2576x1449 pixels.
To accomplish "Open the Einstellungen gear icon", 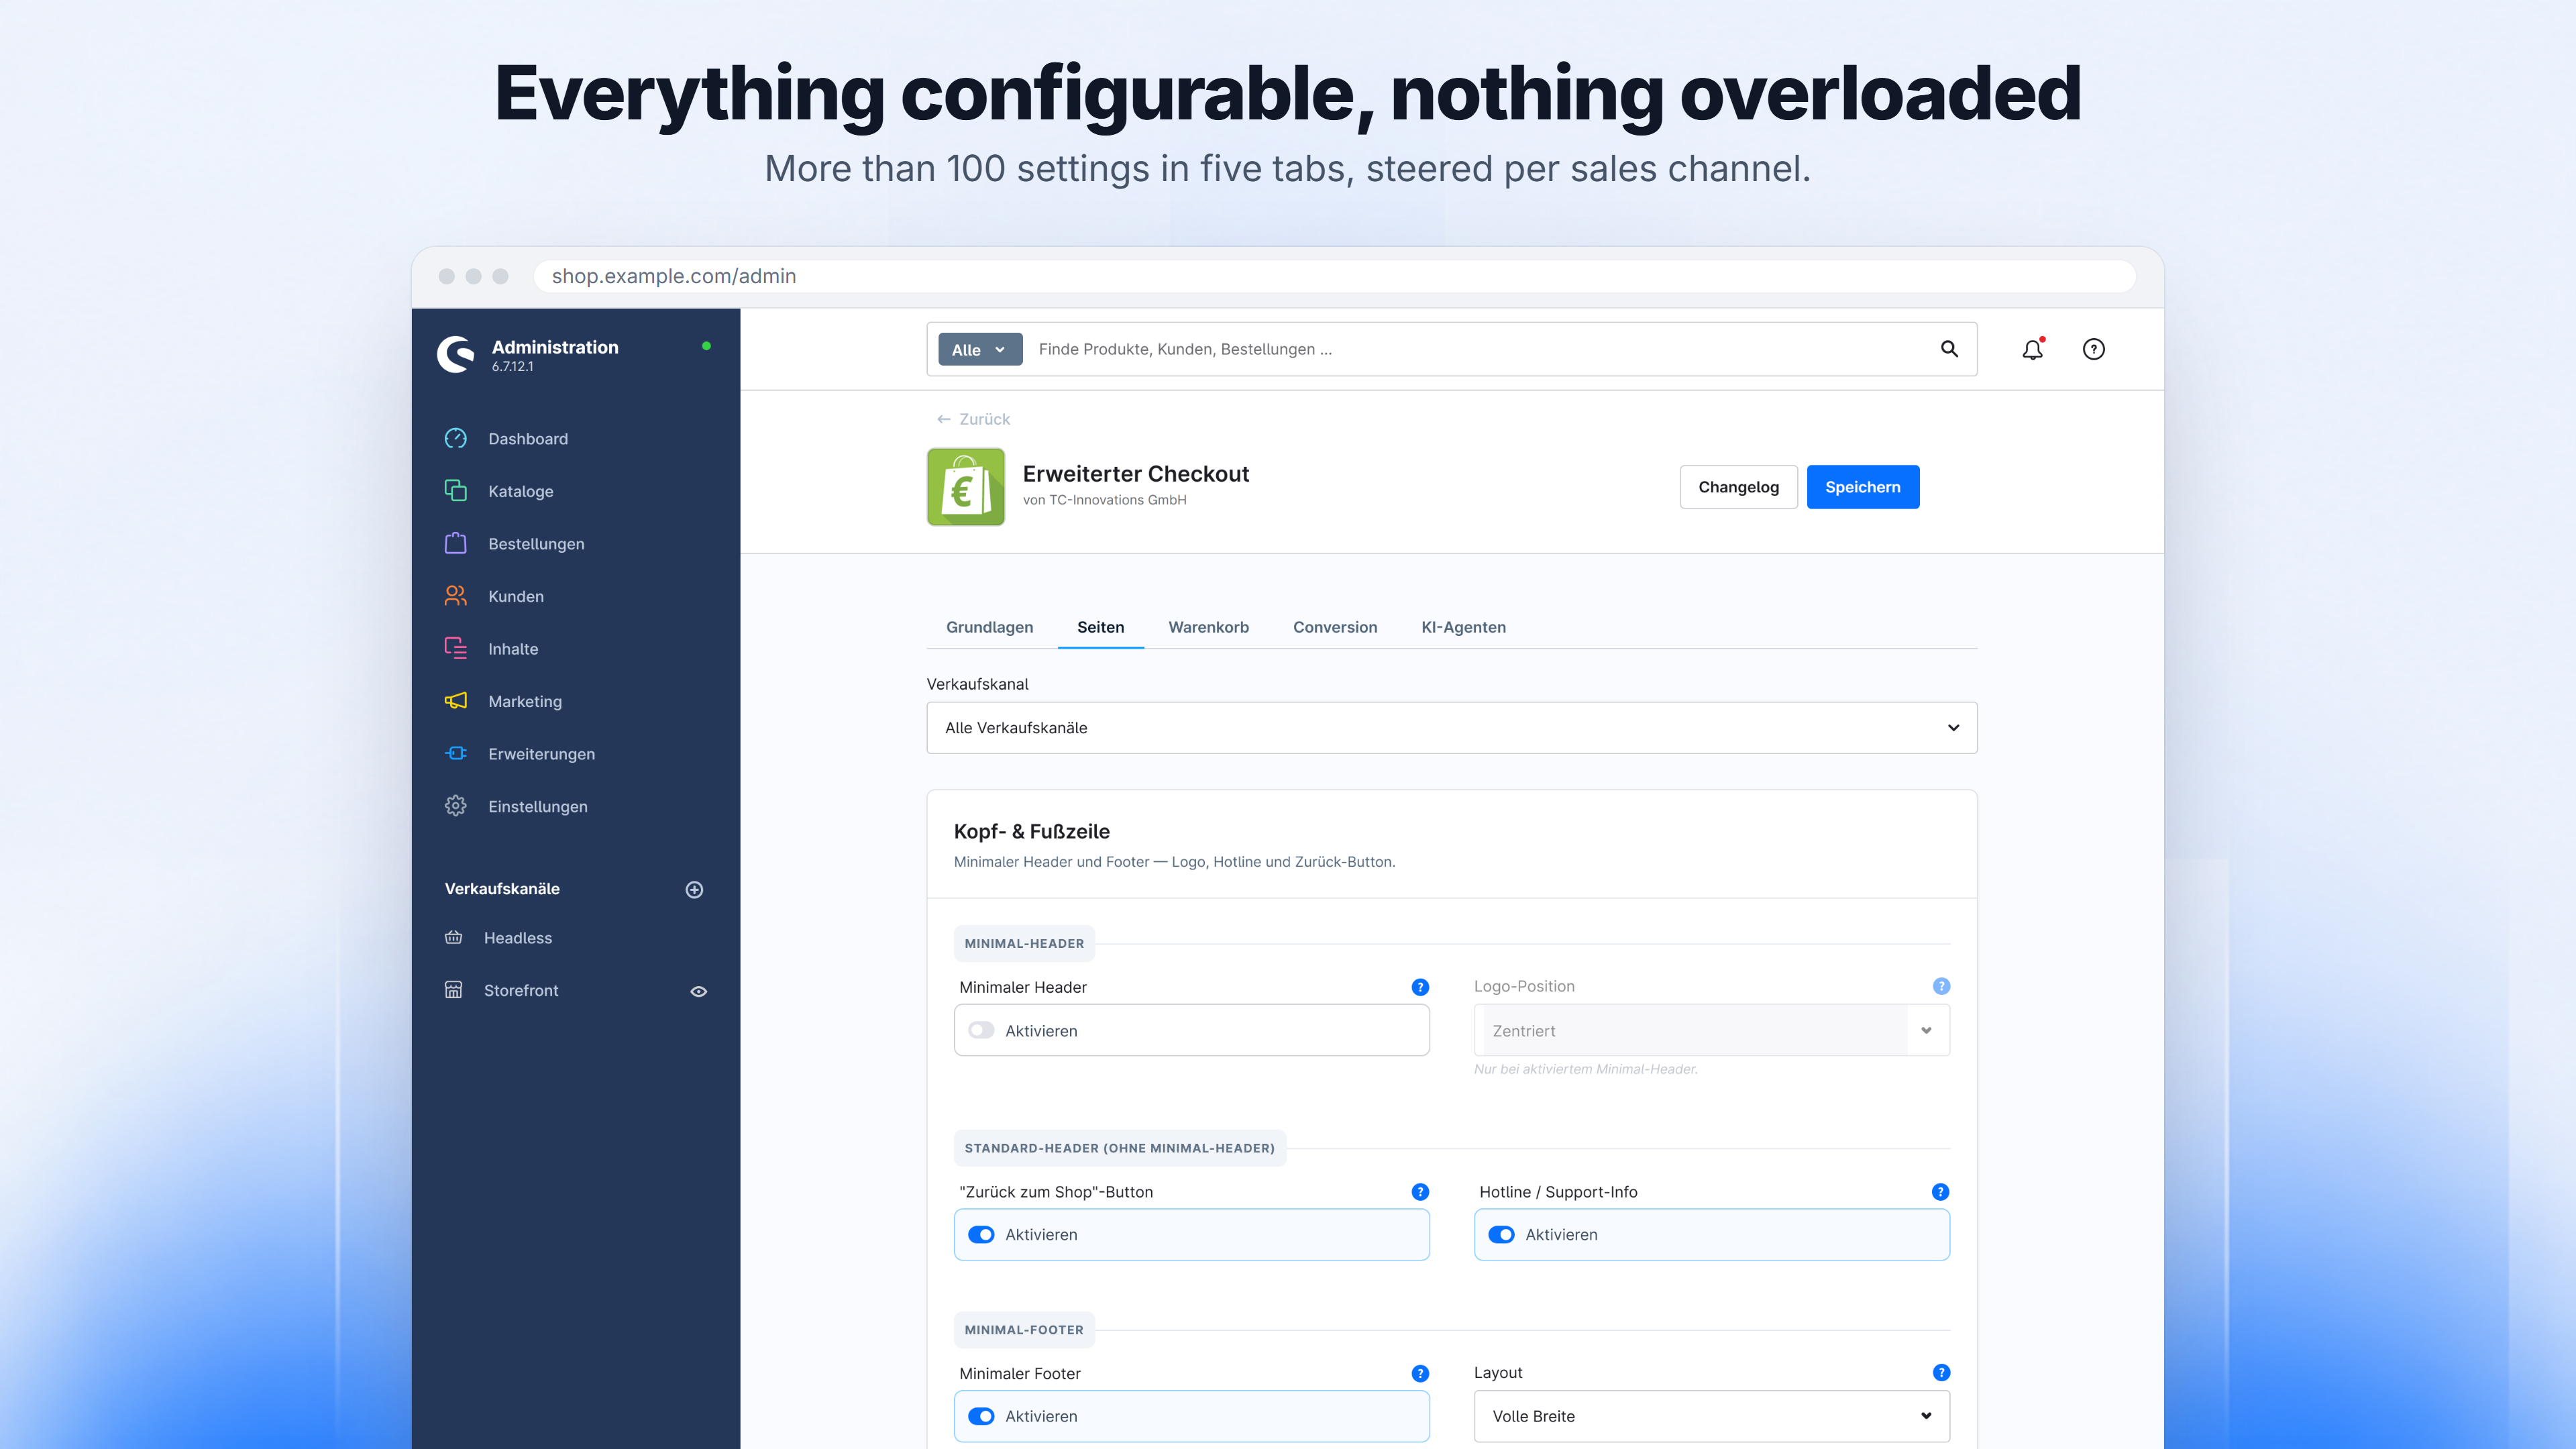I will tap(456, 806).
